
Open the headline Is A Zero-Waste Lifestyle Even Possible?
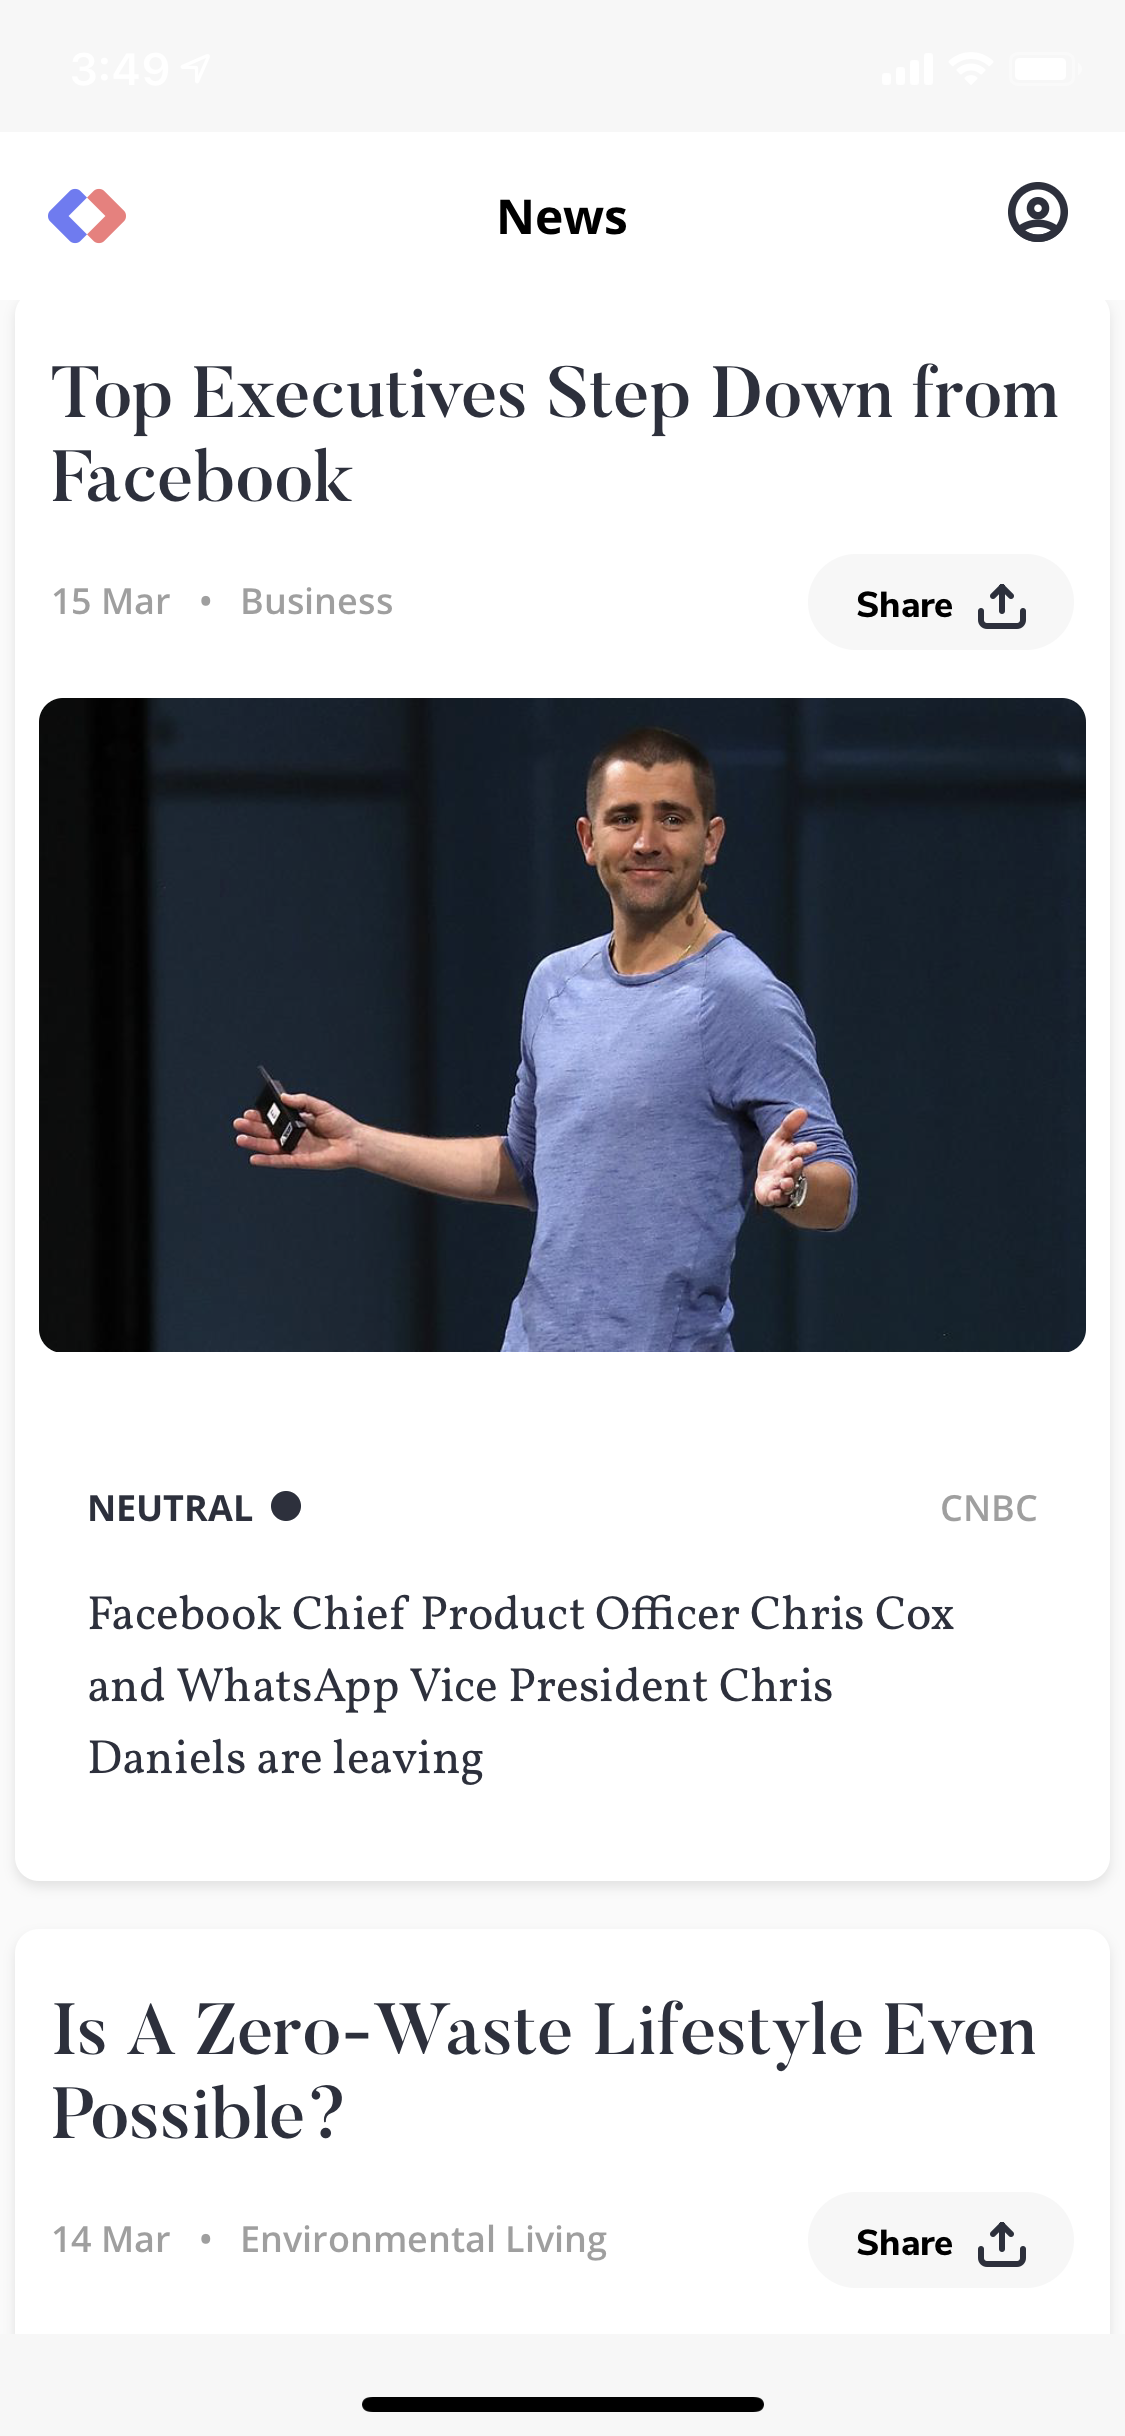(544, 2071)
